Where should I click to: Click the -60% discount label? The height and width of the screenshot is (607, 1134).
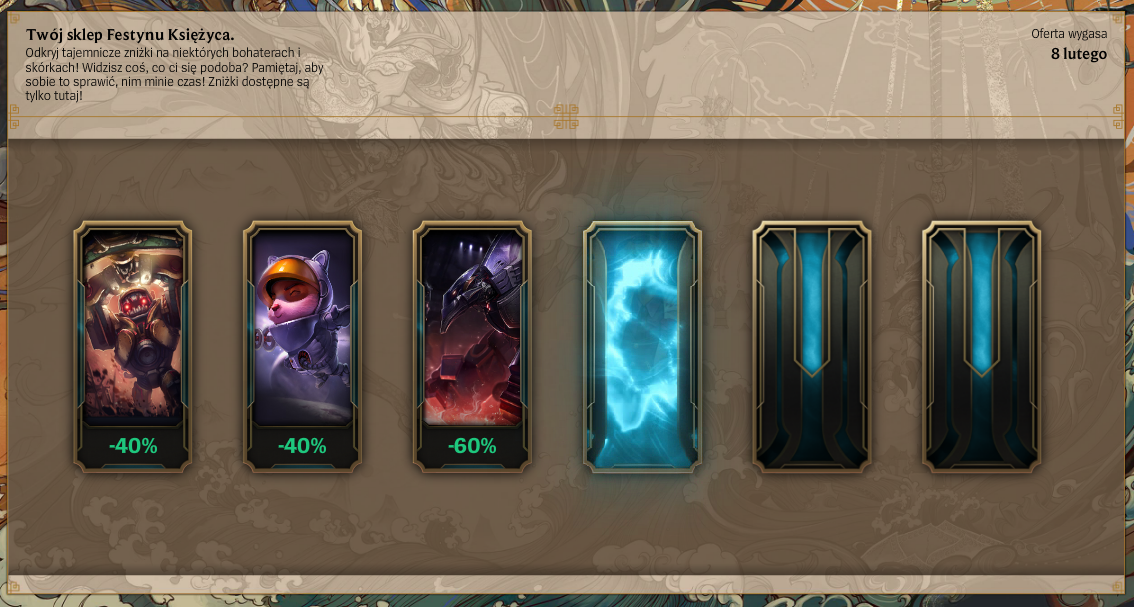pos(472,446)
